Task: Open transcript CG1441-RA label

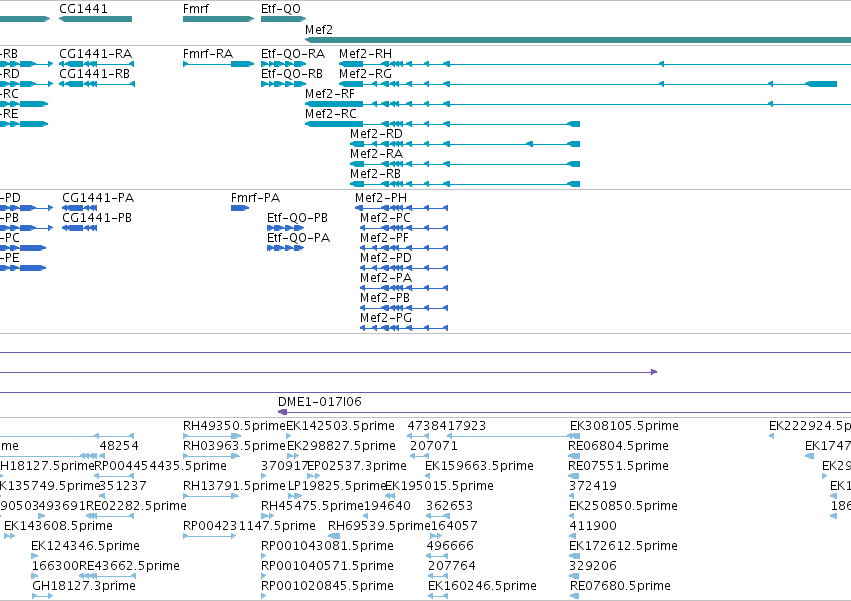Action: [96, 54]
